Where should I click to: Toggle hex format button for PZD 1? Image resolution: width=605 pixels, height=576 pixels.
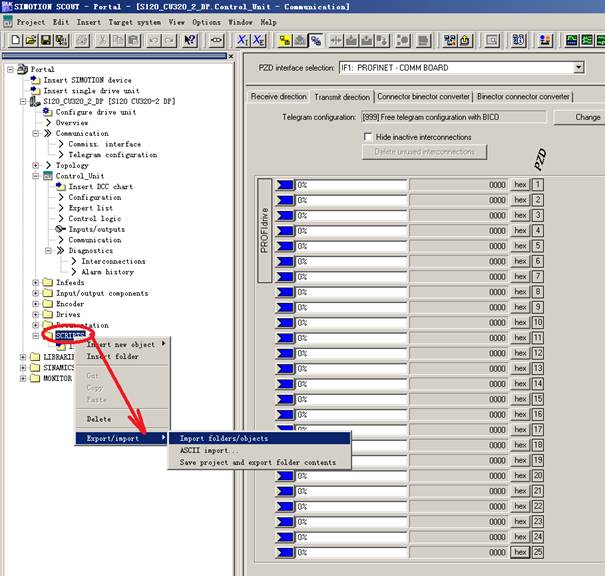click(520, 185)
